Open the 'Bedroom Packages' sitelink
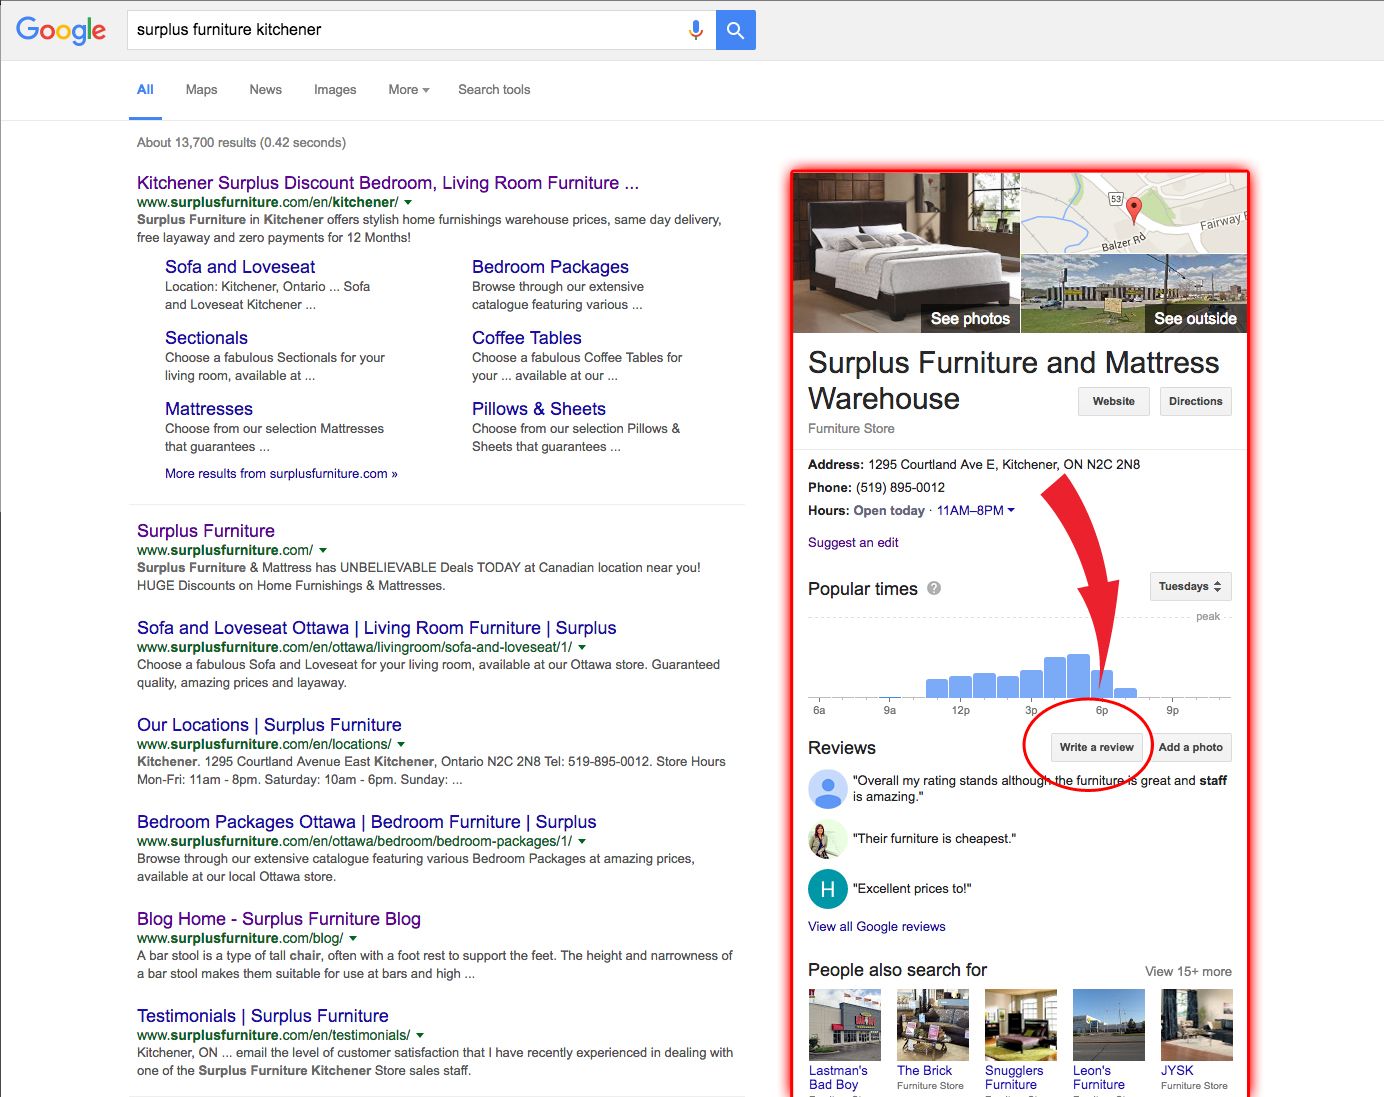The height and width of the screenshot is (1097, 1384). pos(550,267)
